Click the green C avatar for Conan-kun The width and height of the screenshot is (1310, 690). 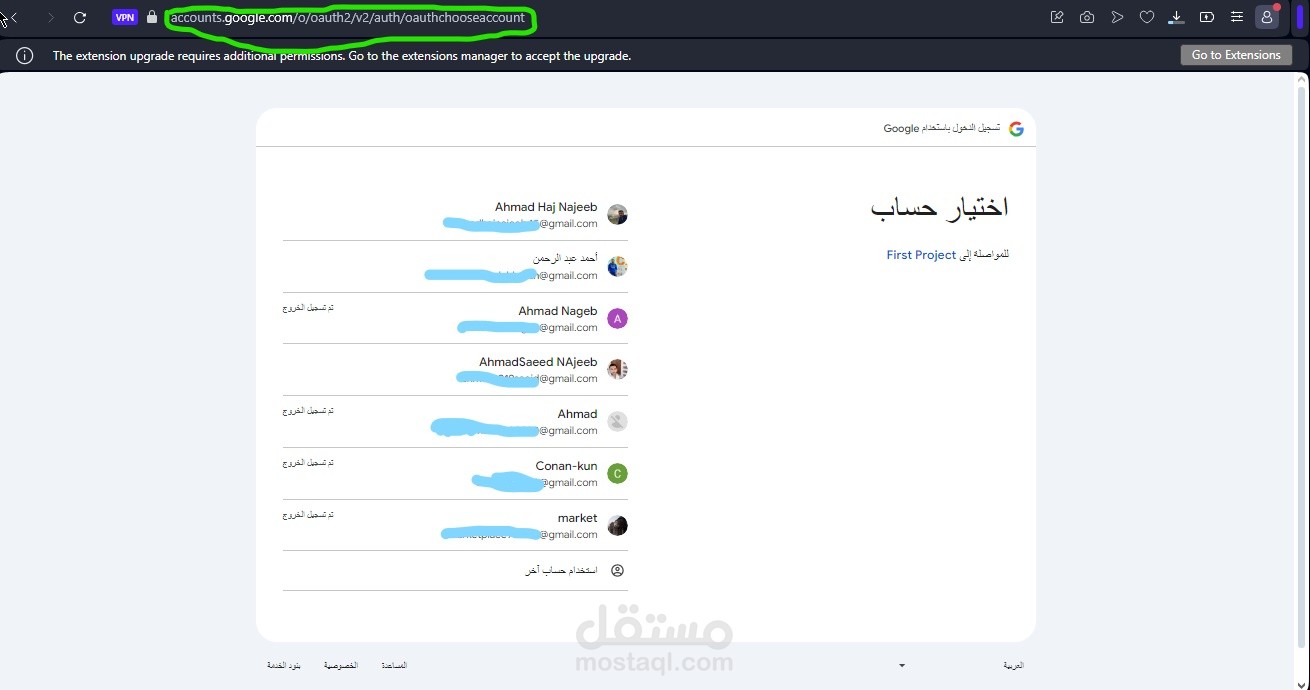[618, 474]
